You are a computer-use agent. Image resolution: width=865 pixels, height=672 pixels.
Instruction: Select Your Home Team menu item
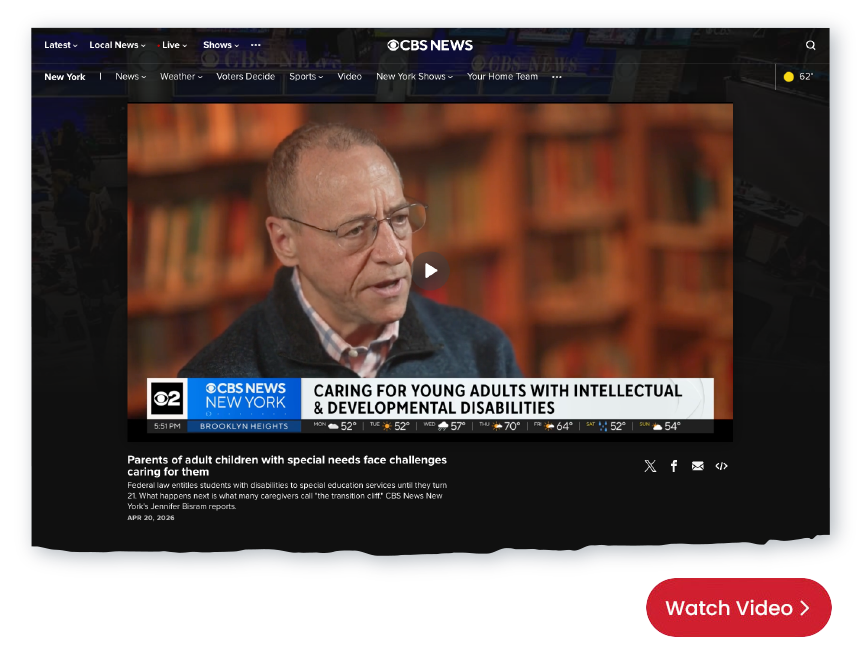click(502, 77)
